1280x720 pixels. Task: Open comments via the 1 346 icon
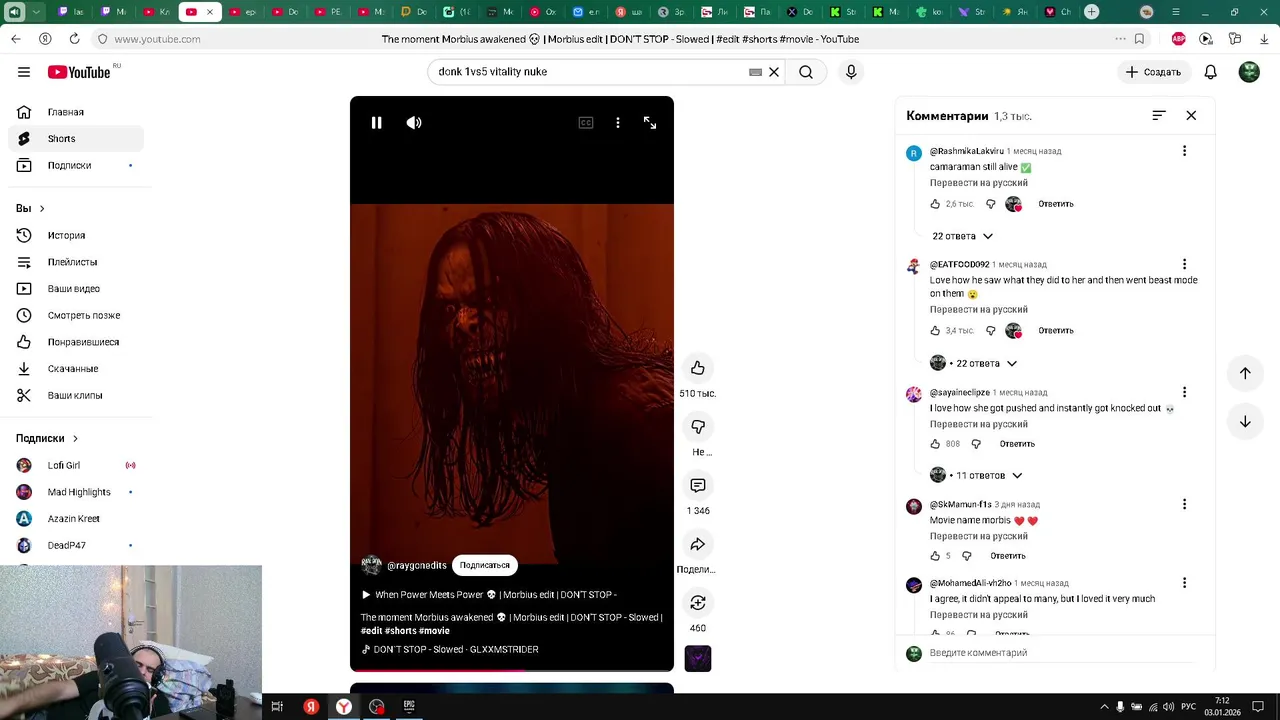[x=698, y=485]
